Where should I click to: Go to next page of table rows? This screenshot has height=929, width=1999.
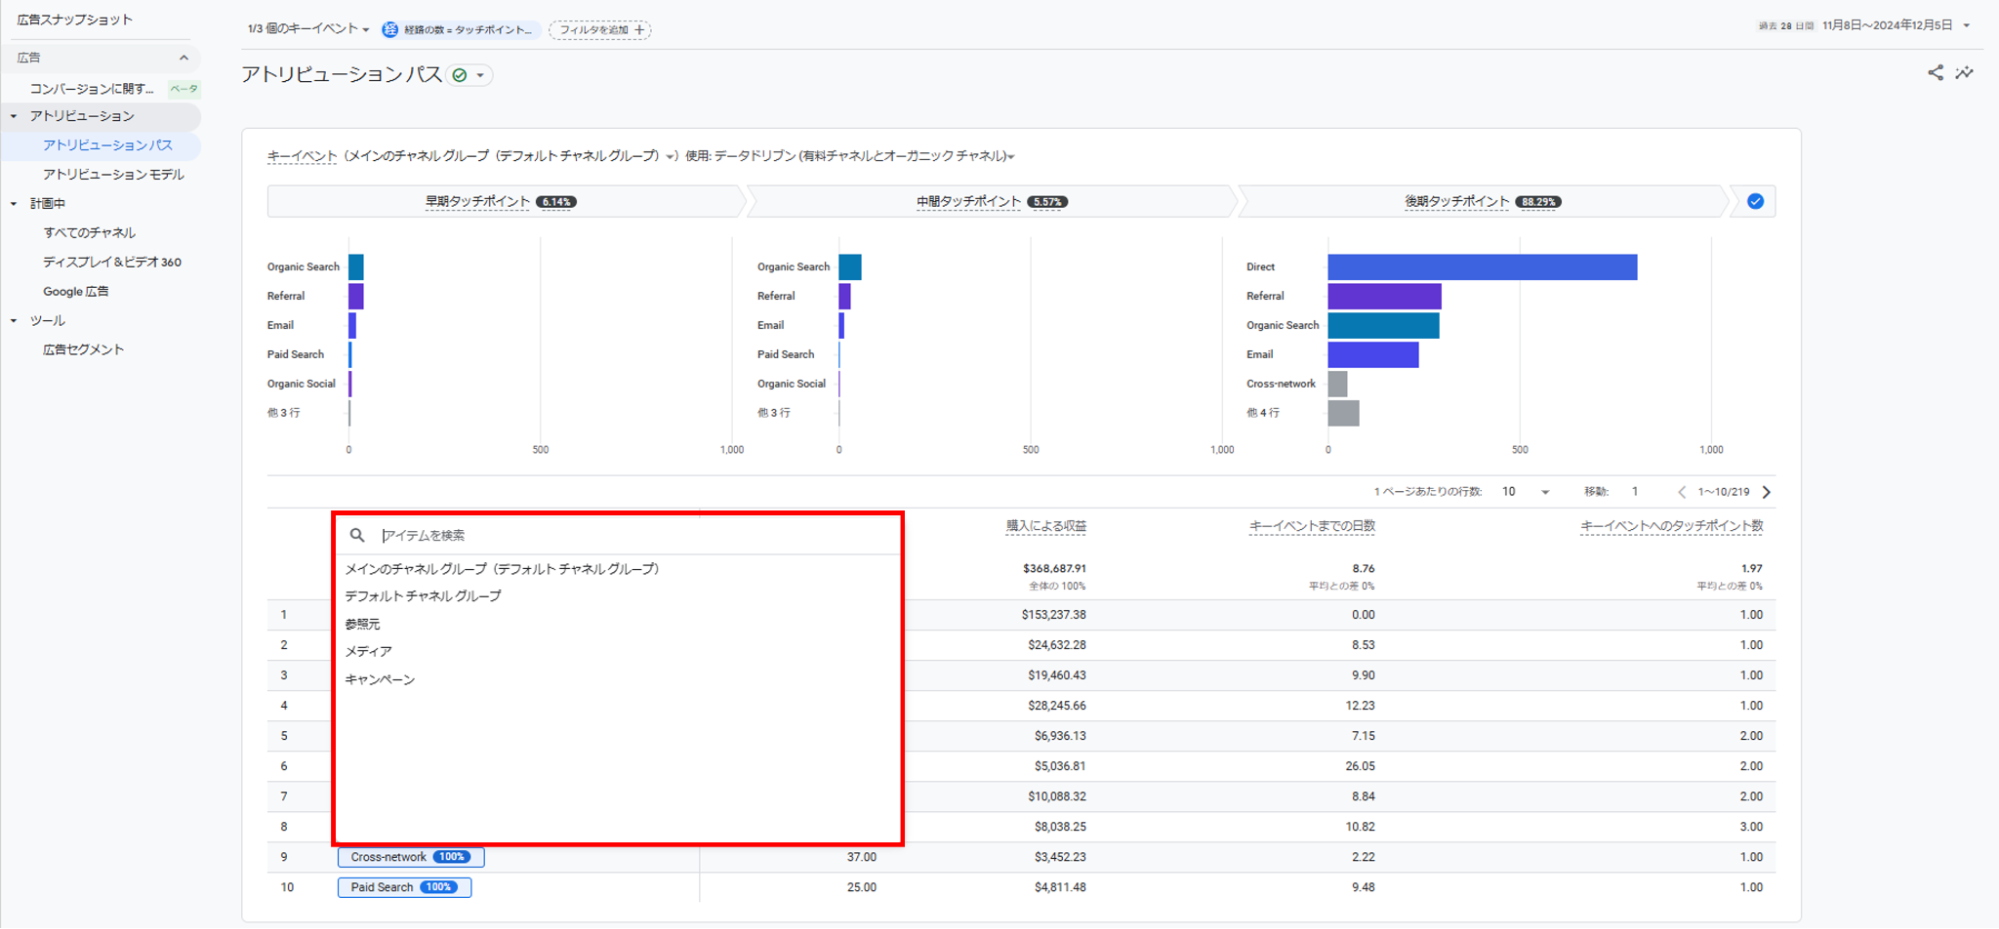[1767, 492]
